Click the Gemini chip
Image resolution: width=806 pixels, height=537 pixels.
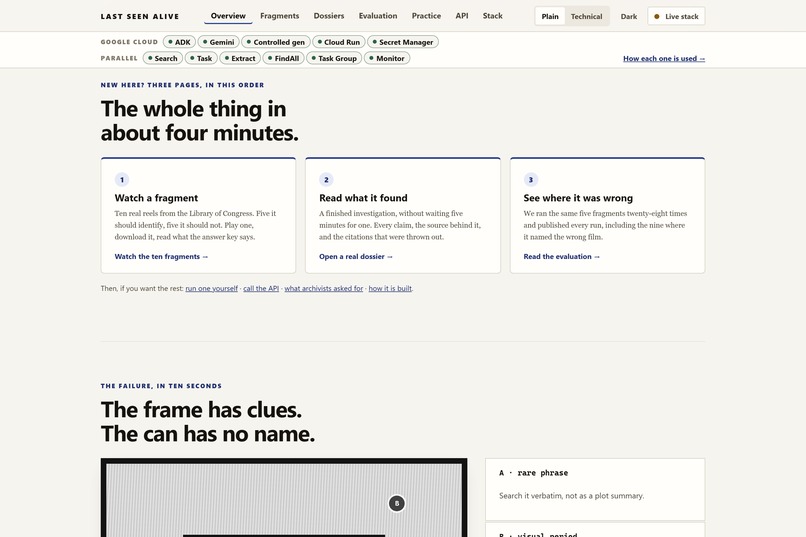tap(218, 42)
